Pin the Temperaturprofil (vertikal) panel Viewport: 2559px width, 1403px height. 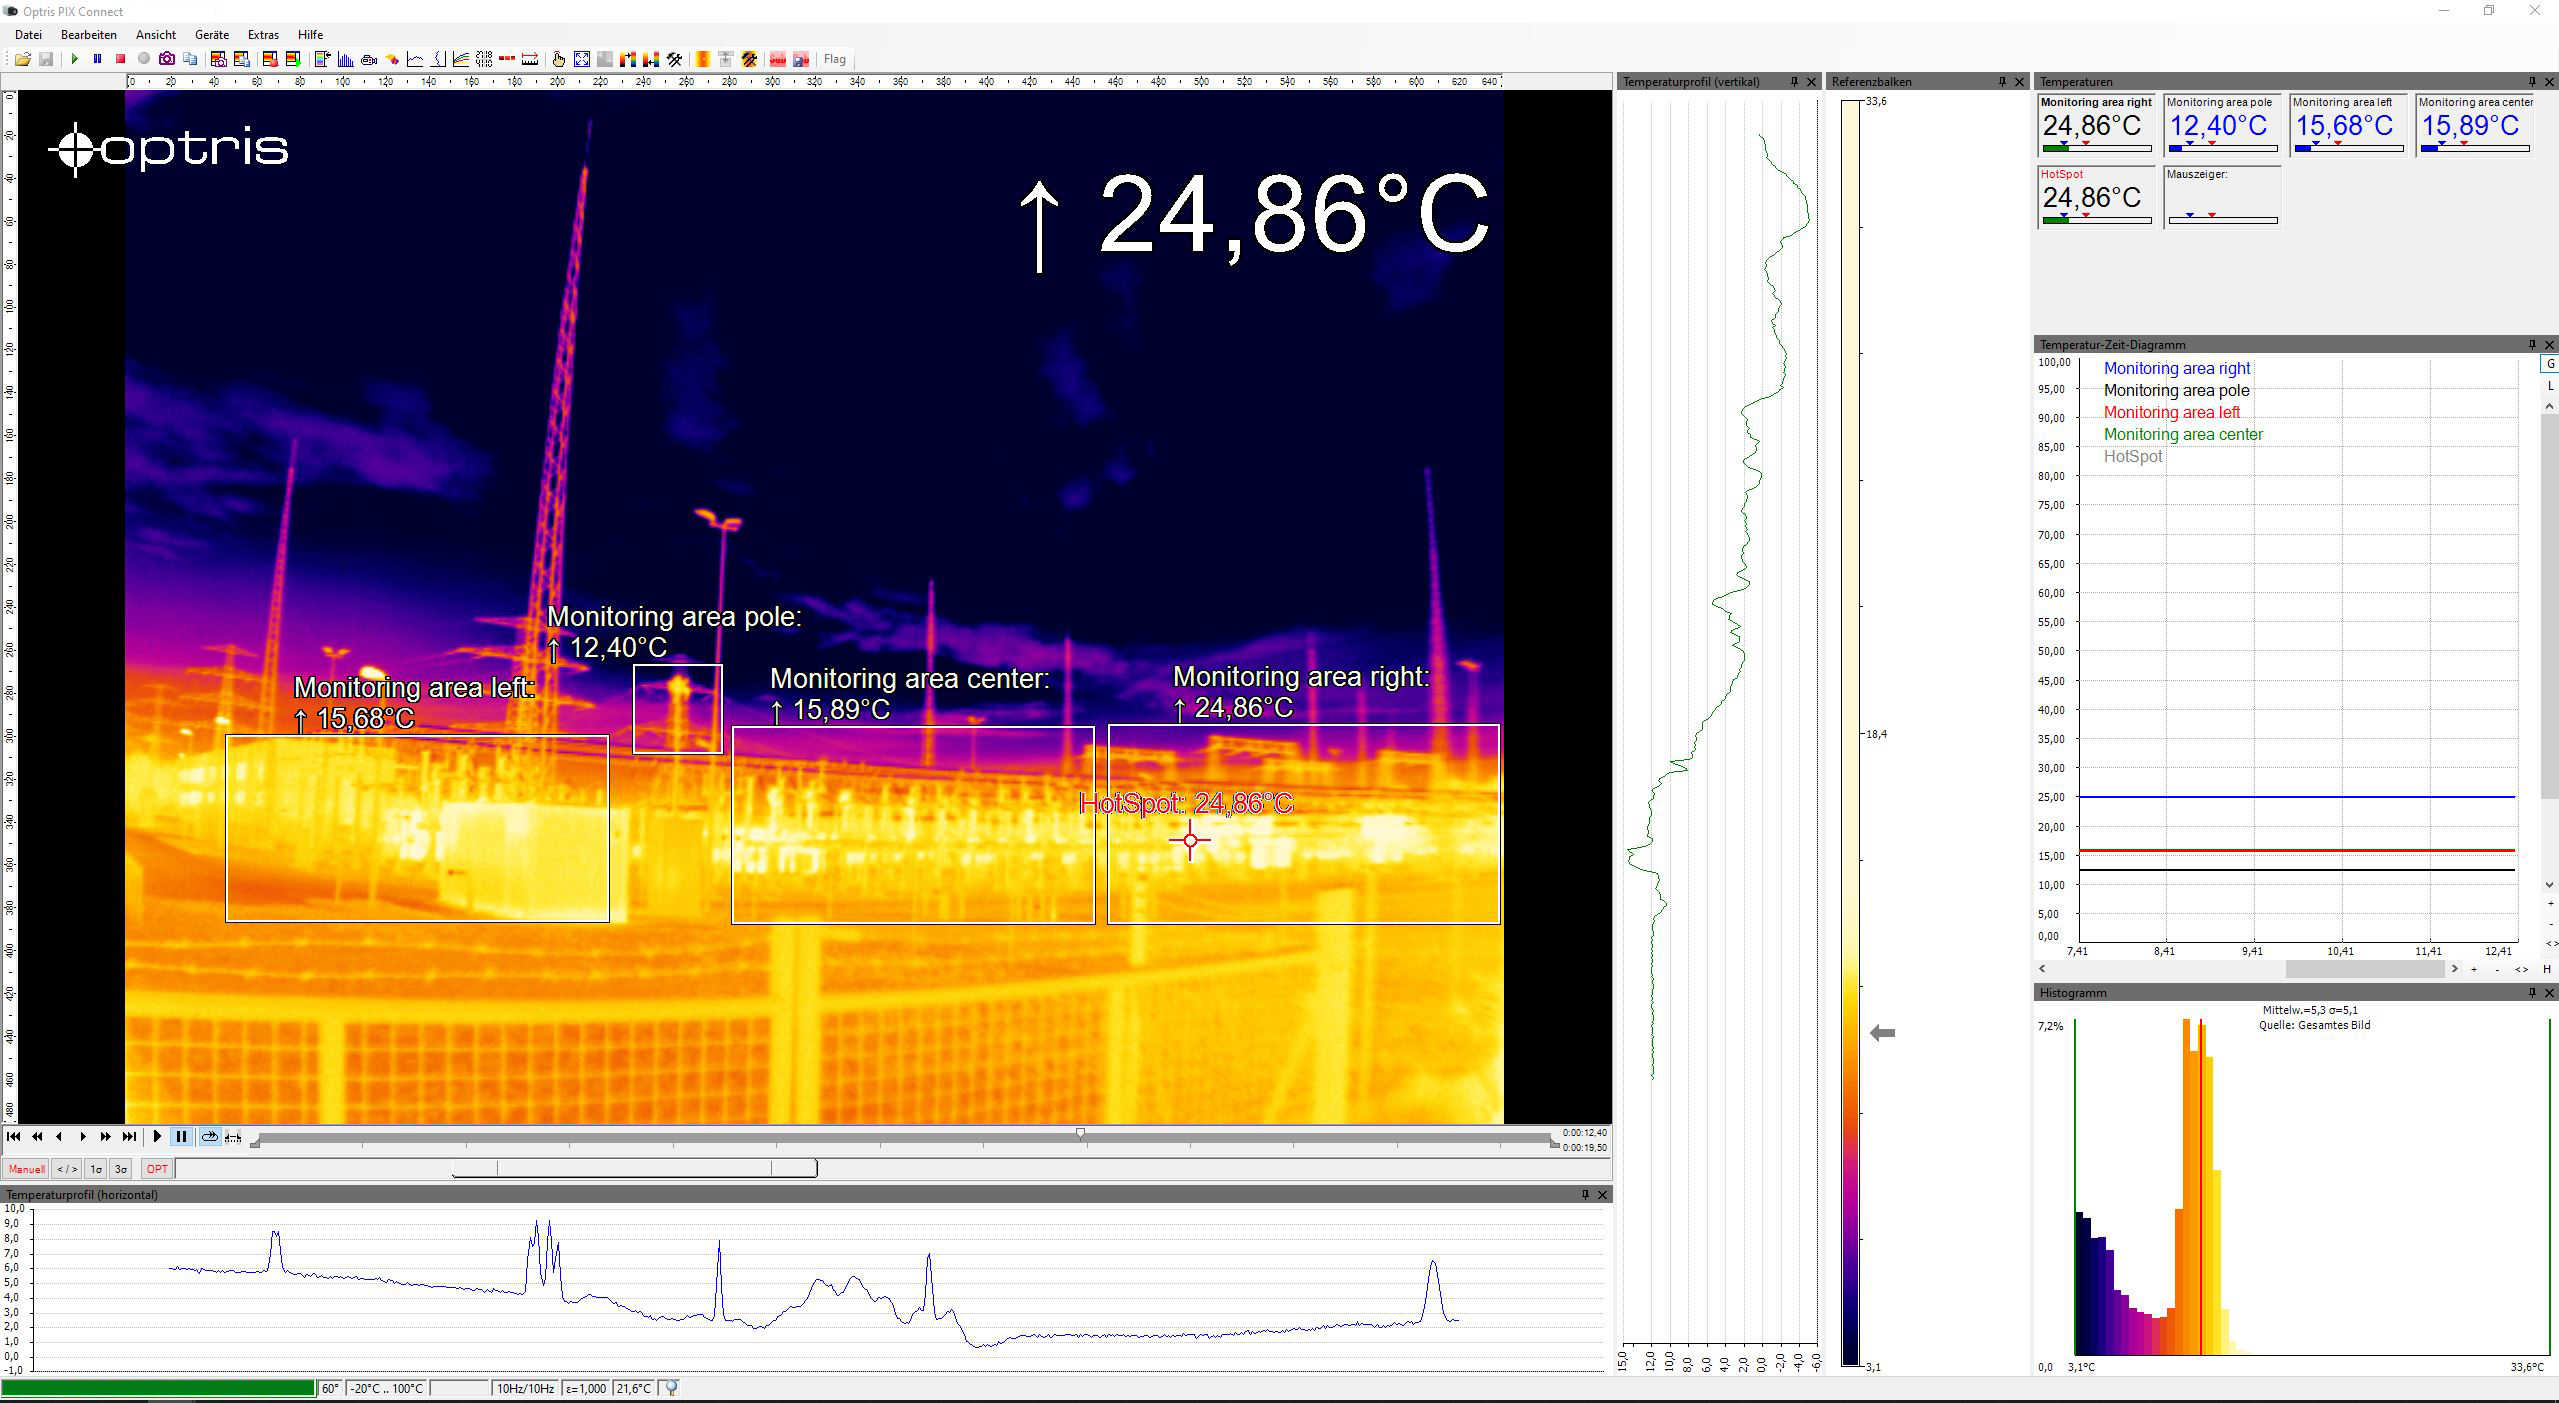point(1794,82)
